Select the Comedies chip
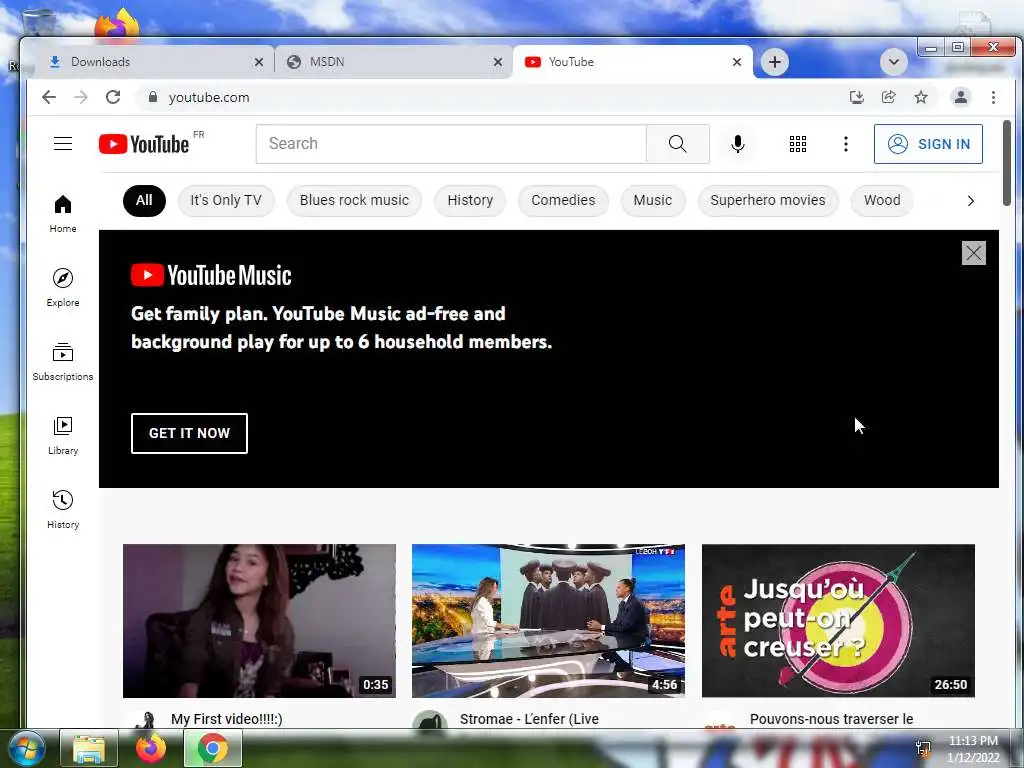The height and width of the screenshot is (768, 1024). pyautogui.click(x=563, y=200)
